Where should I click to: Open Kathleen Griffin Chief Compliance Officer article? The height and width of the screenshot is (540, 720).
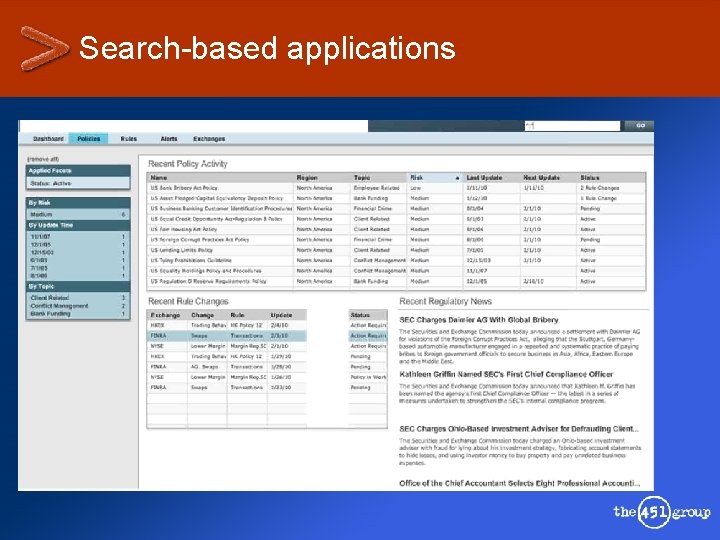(x=506, y=374)
